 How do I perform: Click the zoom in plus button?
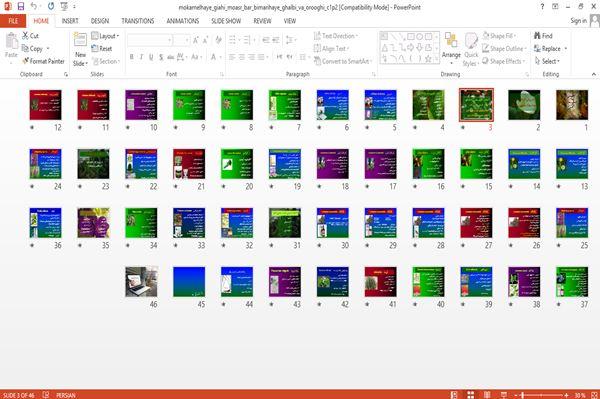pyautogui.click(x=566, y=395)
